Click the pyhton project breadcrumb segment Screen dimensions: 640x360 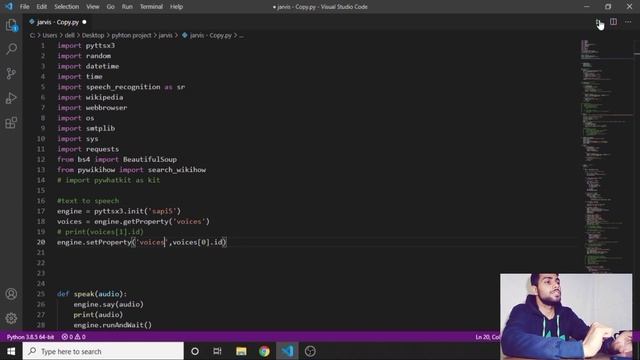coord(131,36)
